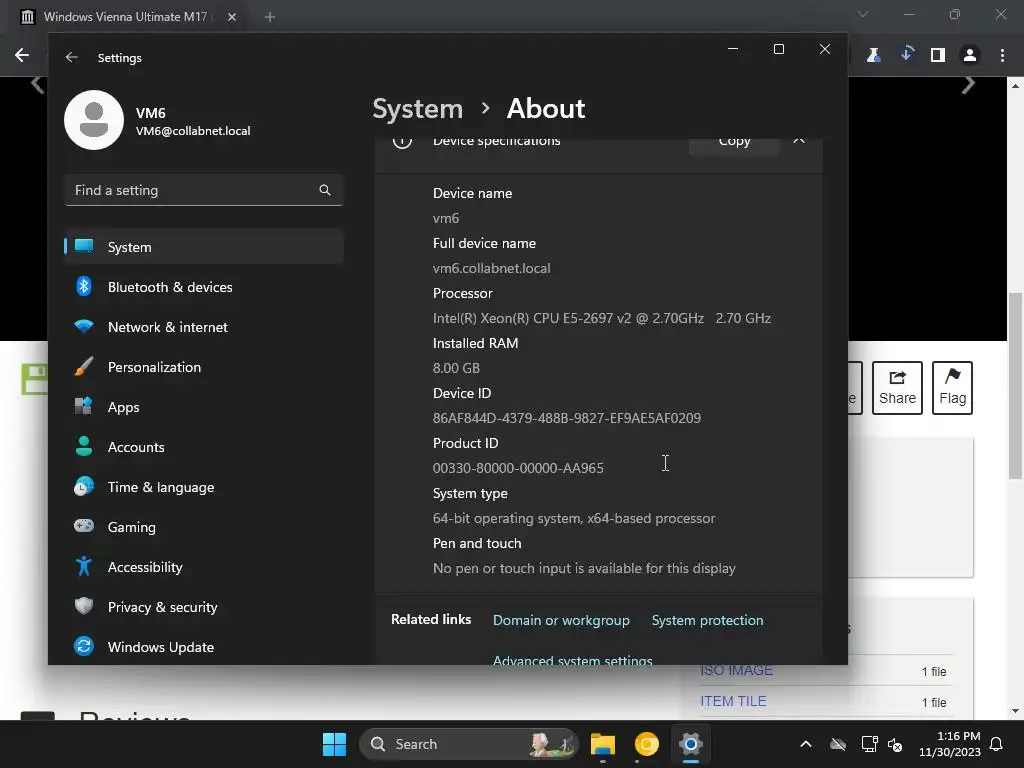Open the yellow Chrome Canary taskbar icon

[x=647, y=744]
